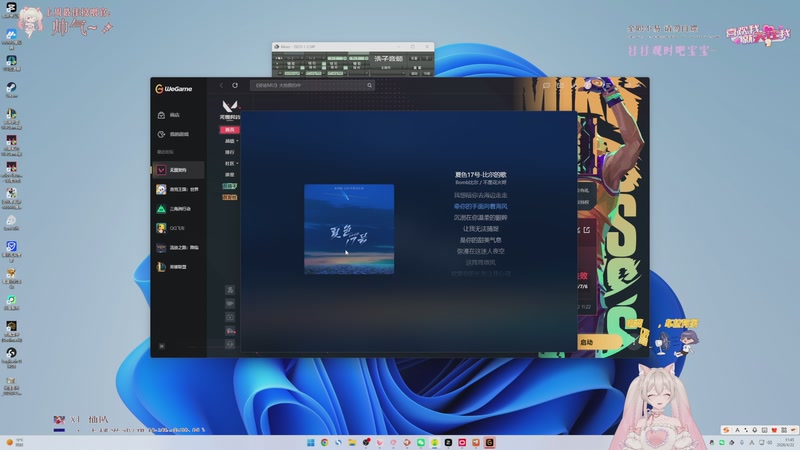This screenshot has height=450, width=800.
Task: Click lyric line 是你的甜美气息
Action: click(481, 240)
